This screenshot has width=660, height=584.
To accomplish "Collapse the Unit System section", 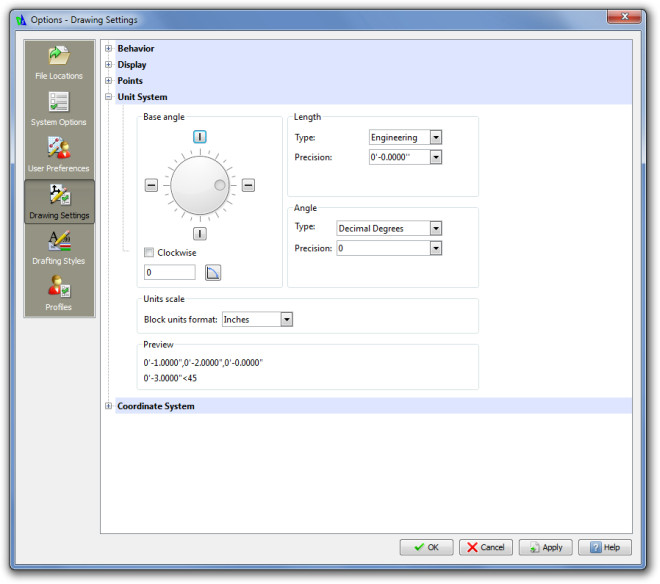I will pyautogui.click(x=108, y=96).
